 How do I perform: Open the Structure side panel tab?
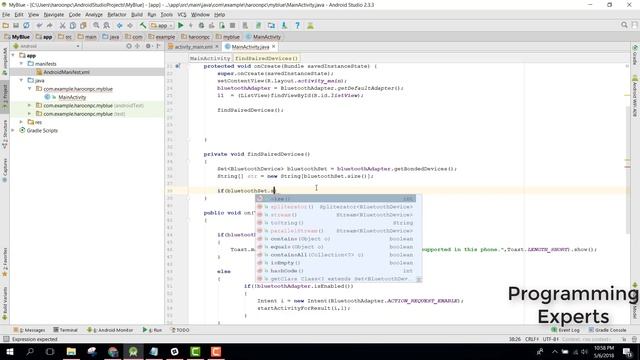[x=4, y=134]
